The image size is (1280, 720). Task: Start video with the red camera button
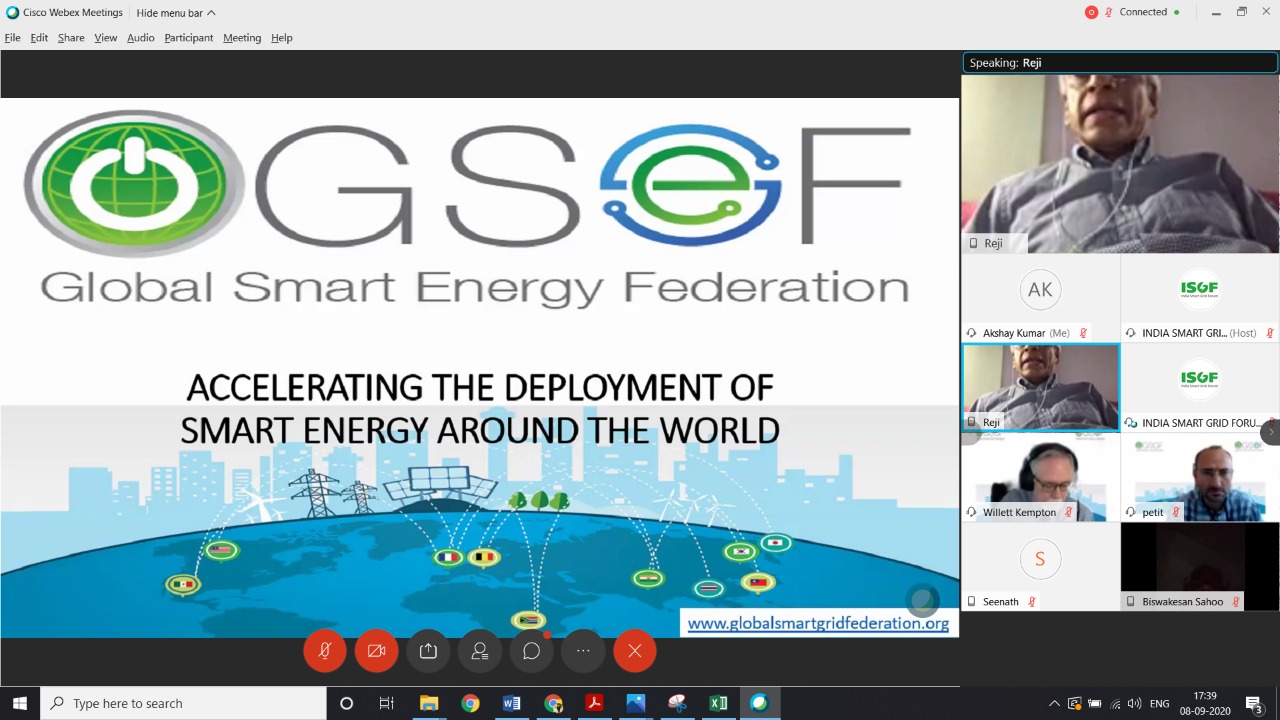coord(377,651)
